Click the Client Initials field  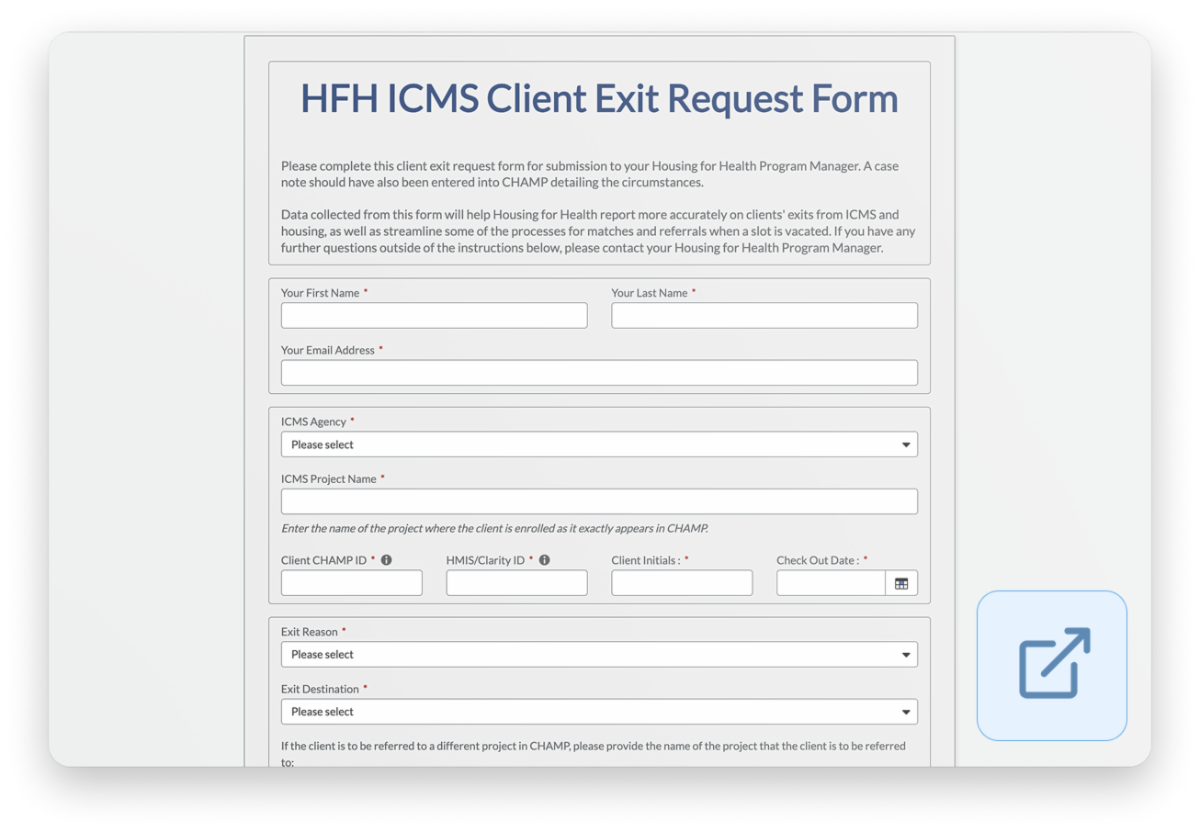click(x=681, y=582)
